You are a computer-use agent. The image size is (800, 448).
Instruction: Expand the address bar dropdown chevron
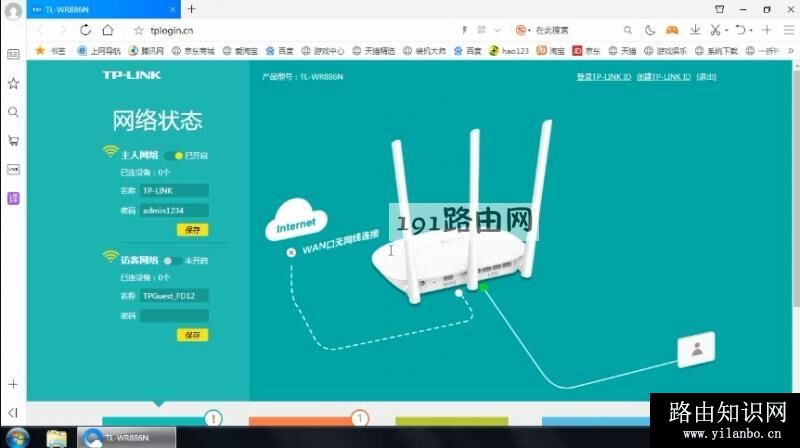tap(497, 30)
